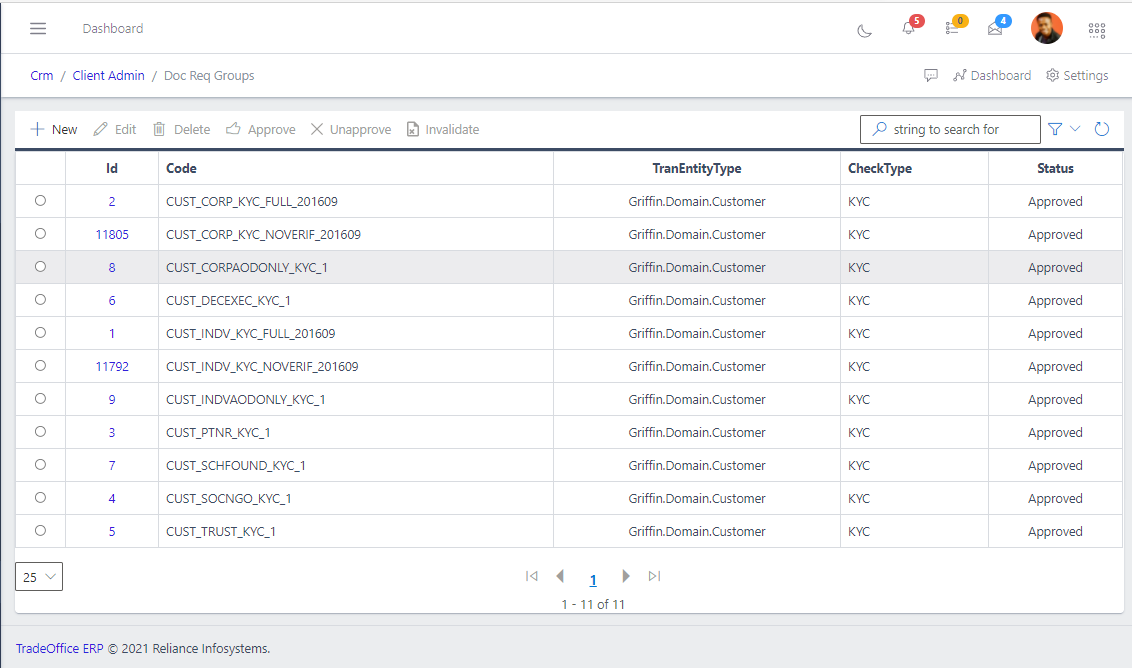Create a record with the New button

click(x=52, y=128)
